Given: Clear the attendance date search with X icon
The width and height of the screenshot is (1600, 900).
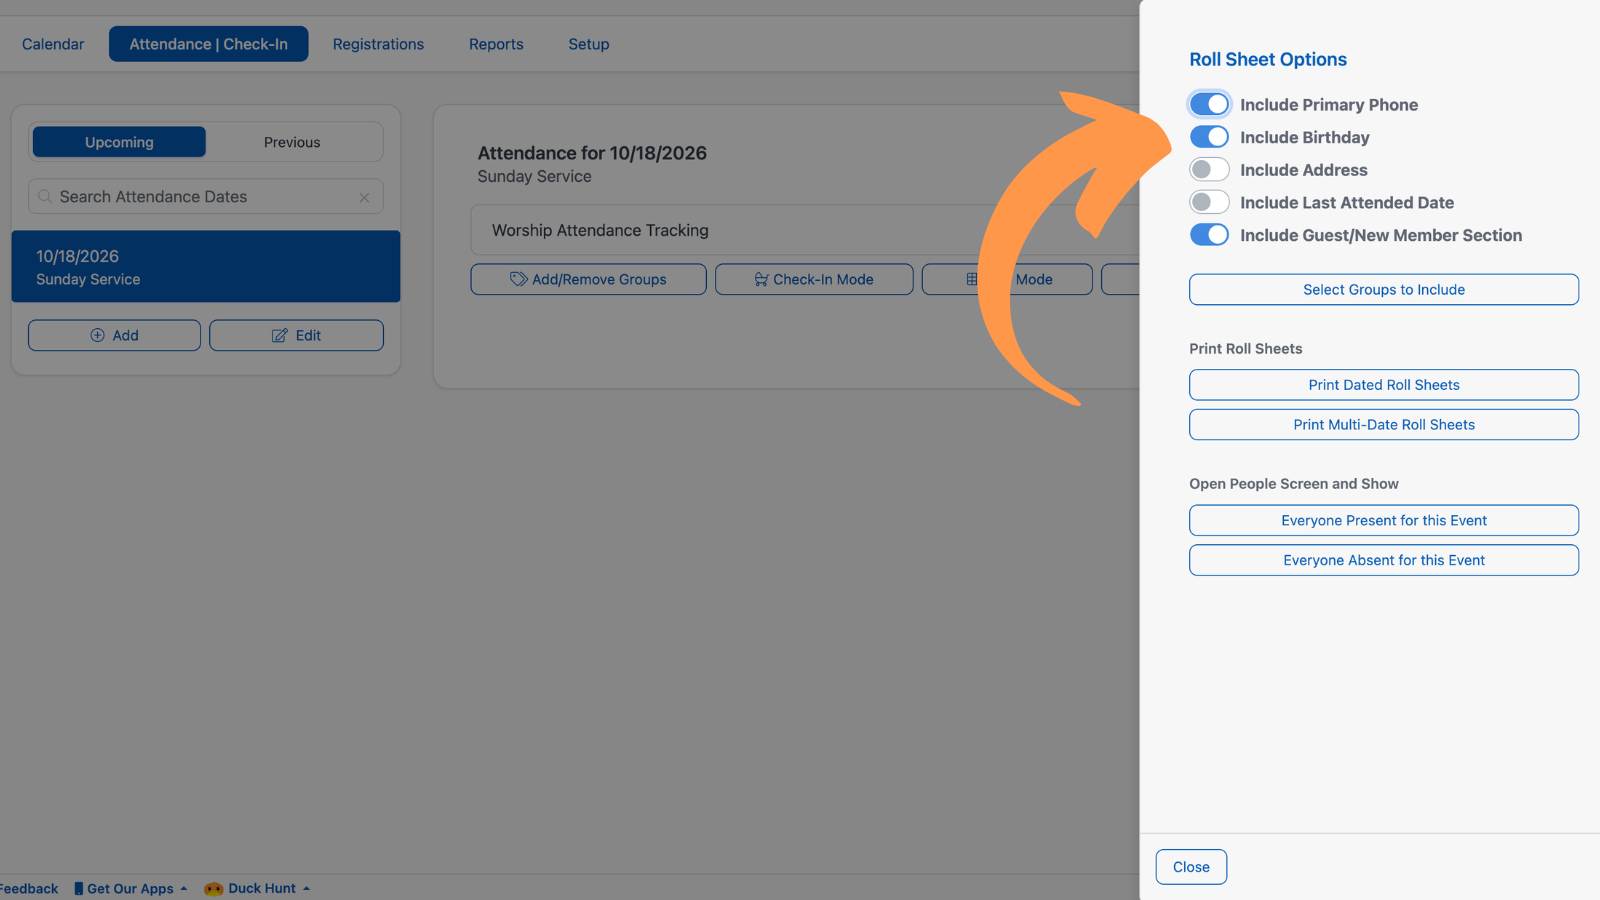Looking at the screenshot, I should point(364,198).
